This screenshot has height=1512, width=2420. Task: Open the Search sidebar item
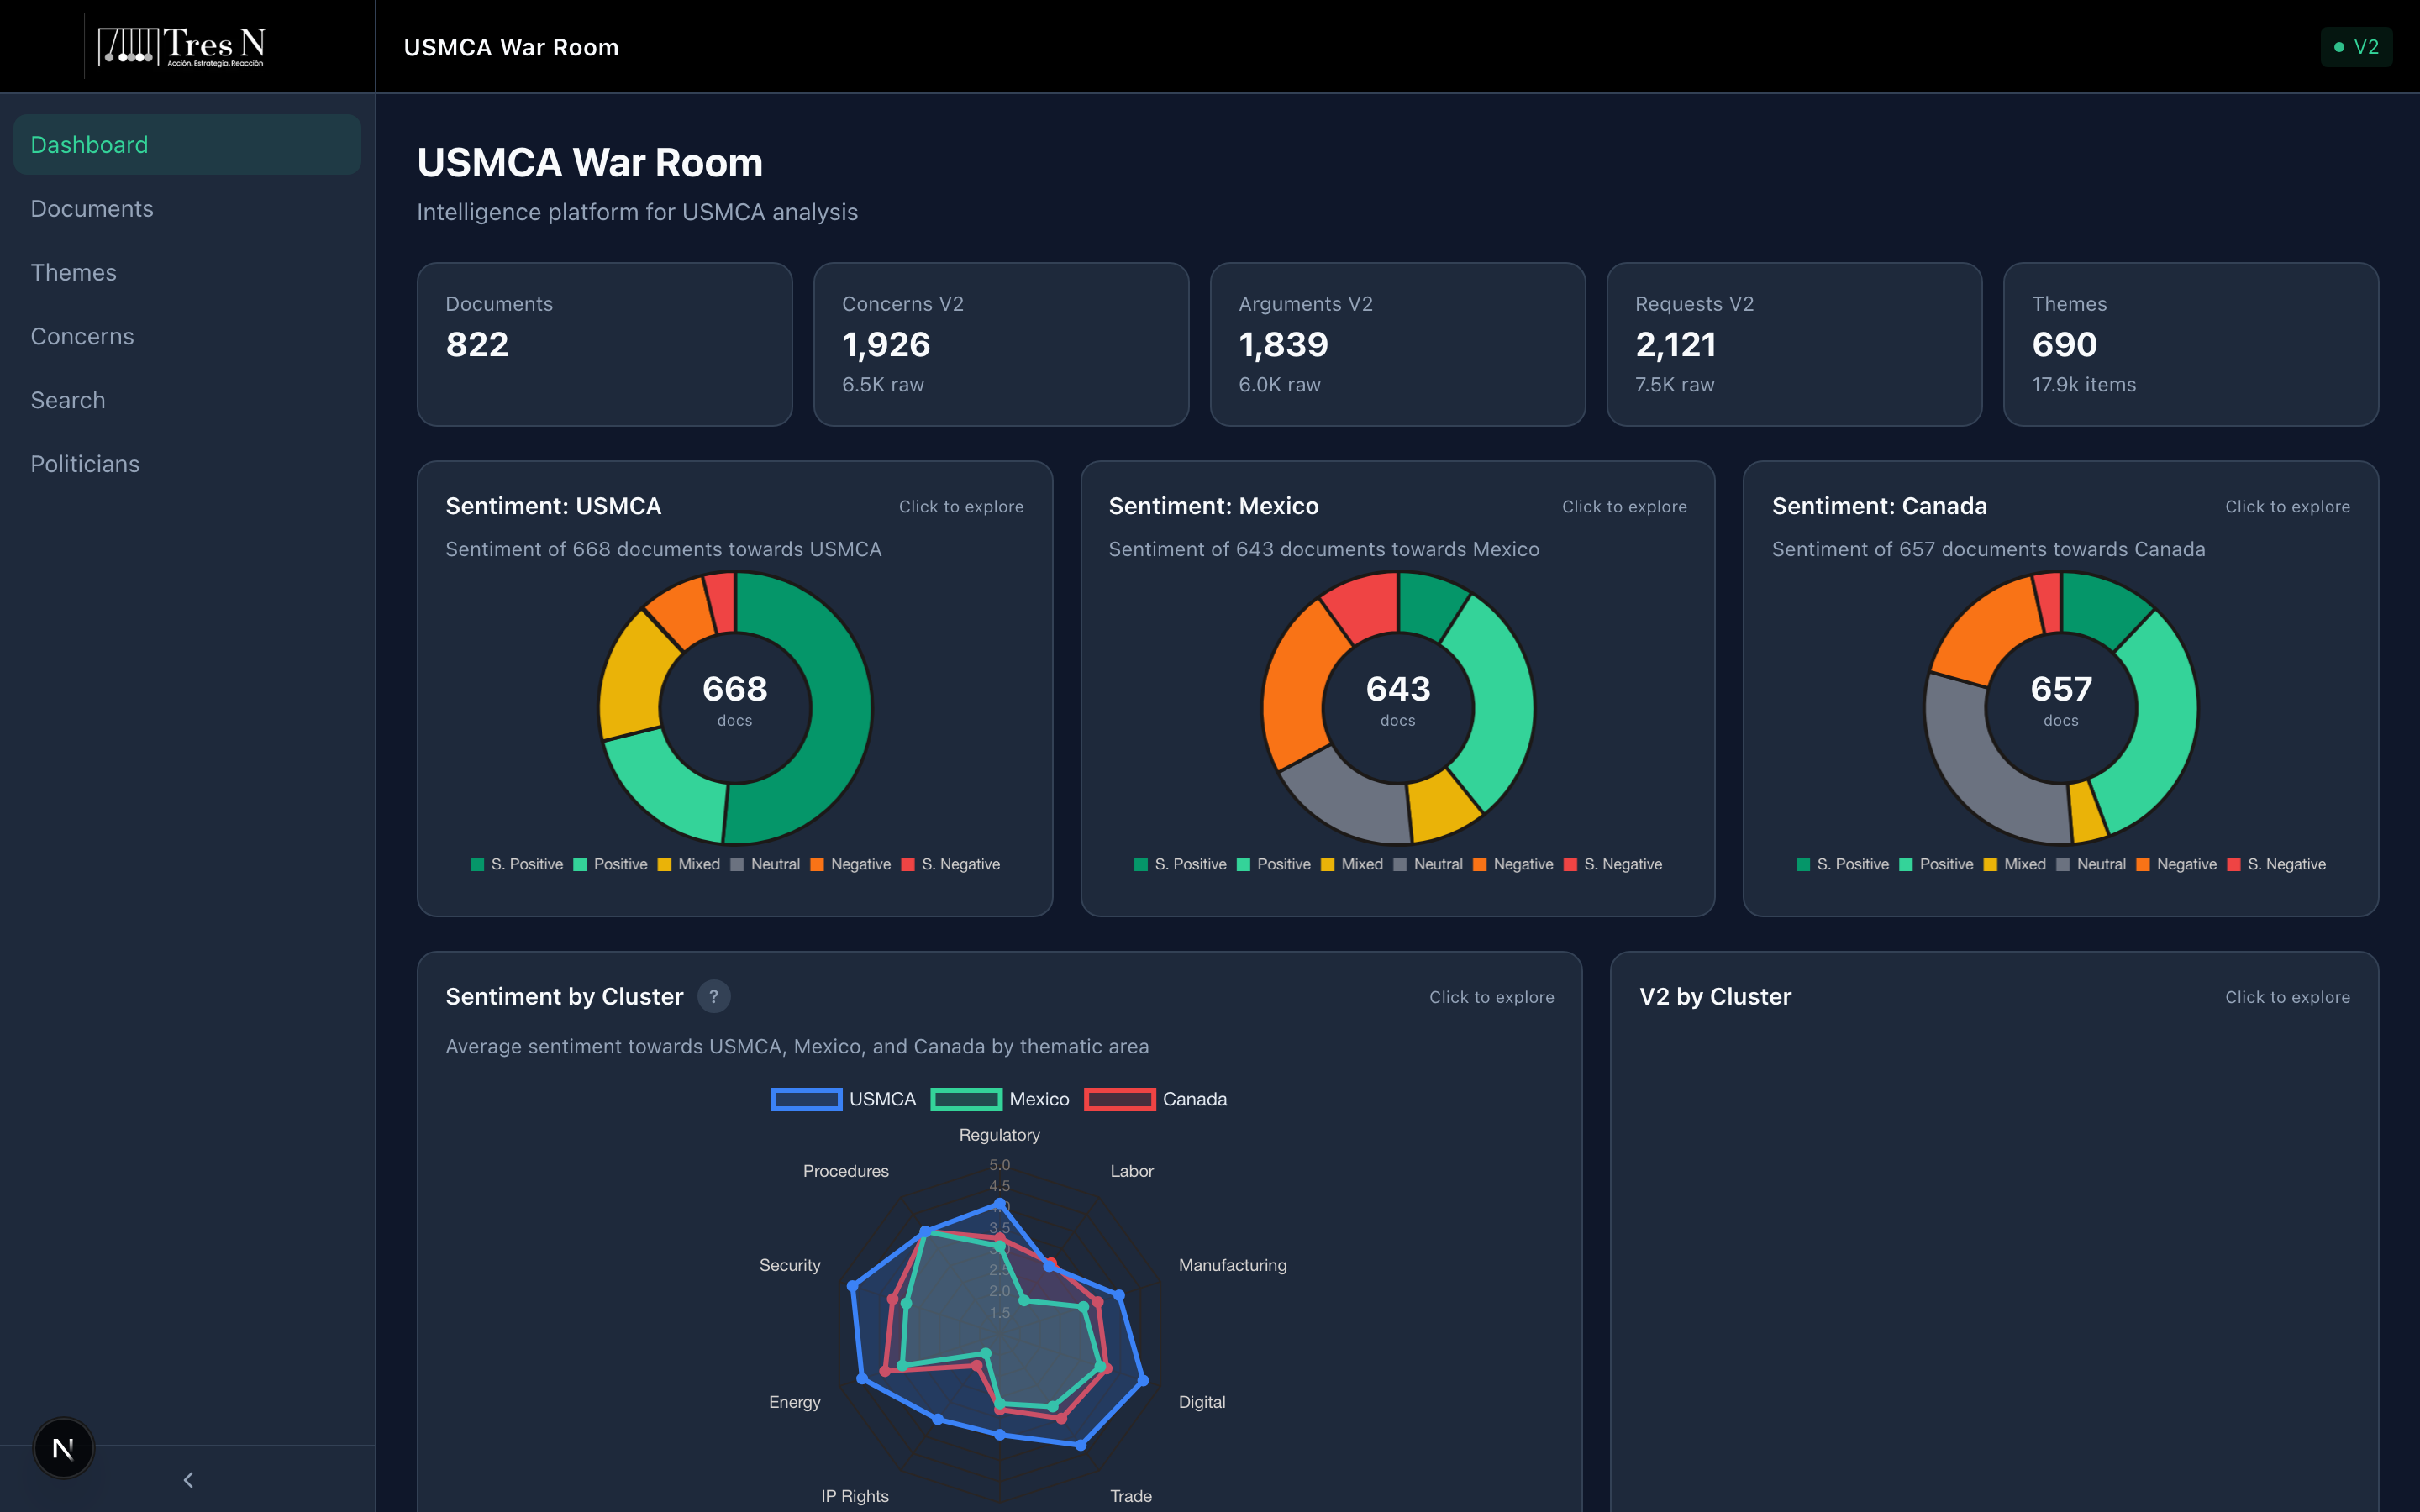pyautogui.click(x=68, y=400)
